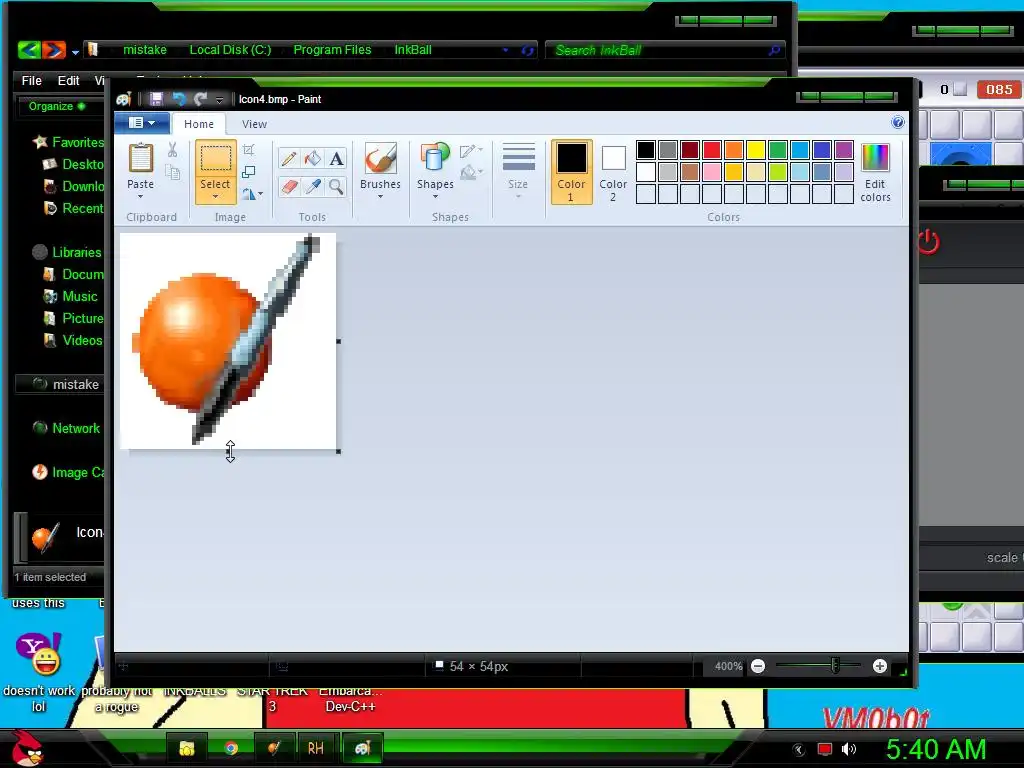Open the Paint application menu button

(x=142, y=123)
